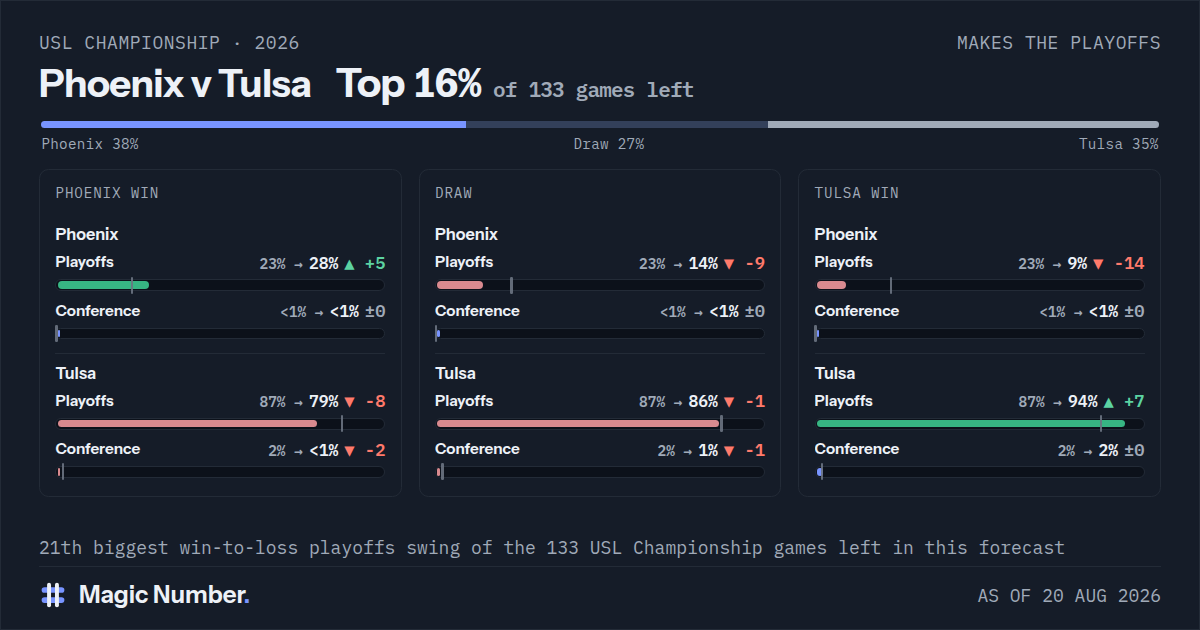
Task: Click the green up arrow beside Tulsa 94%
Action: [x=1108, y=403]
